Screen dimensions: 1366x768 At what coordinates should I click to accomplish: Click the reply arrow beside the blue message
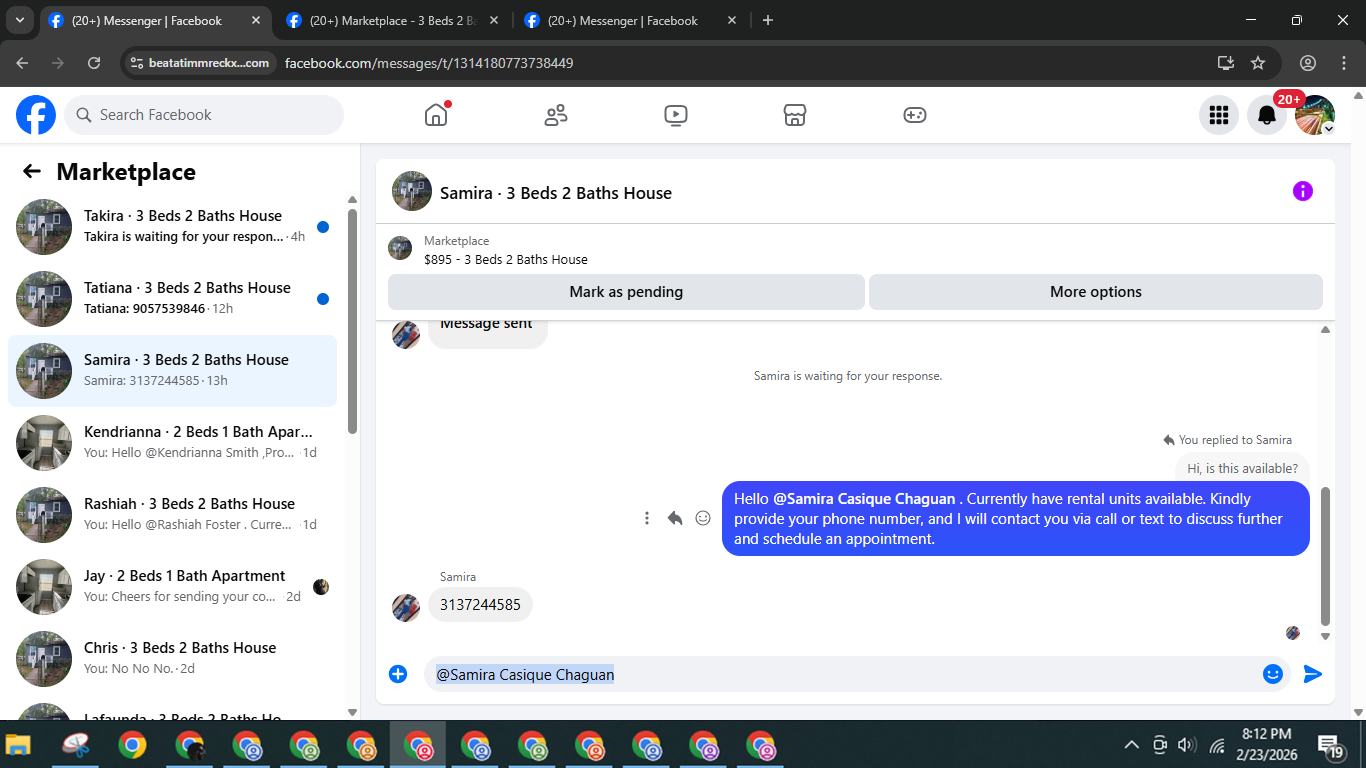coord(675,518)
